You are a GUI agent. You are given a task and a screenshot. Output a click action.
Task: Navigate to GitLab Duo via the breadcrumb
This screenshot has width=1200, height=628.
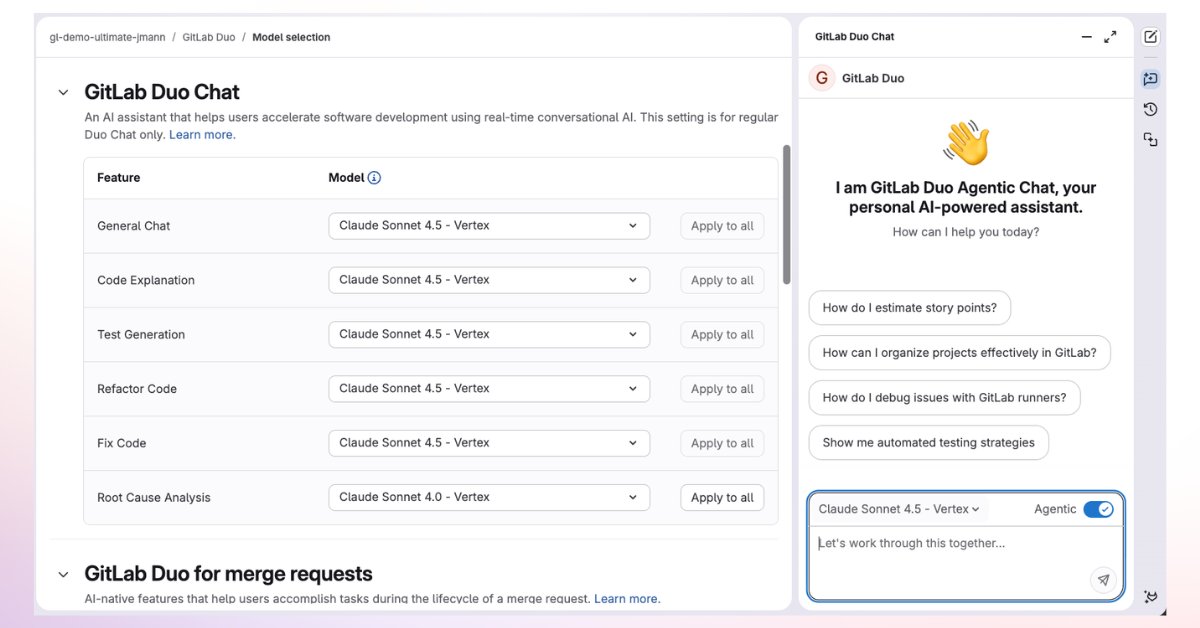pos(209,37)
